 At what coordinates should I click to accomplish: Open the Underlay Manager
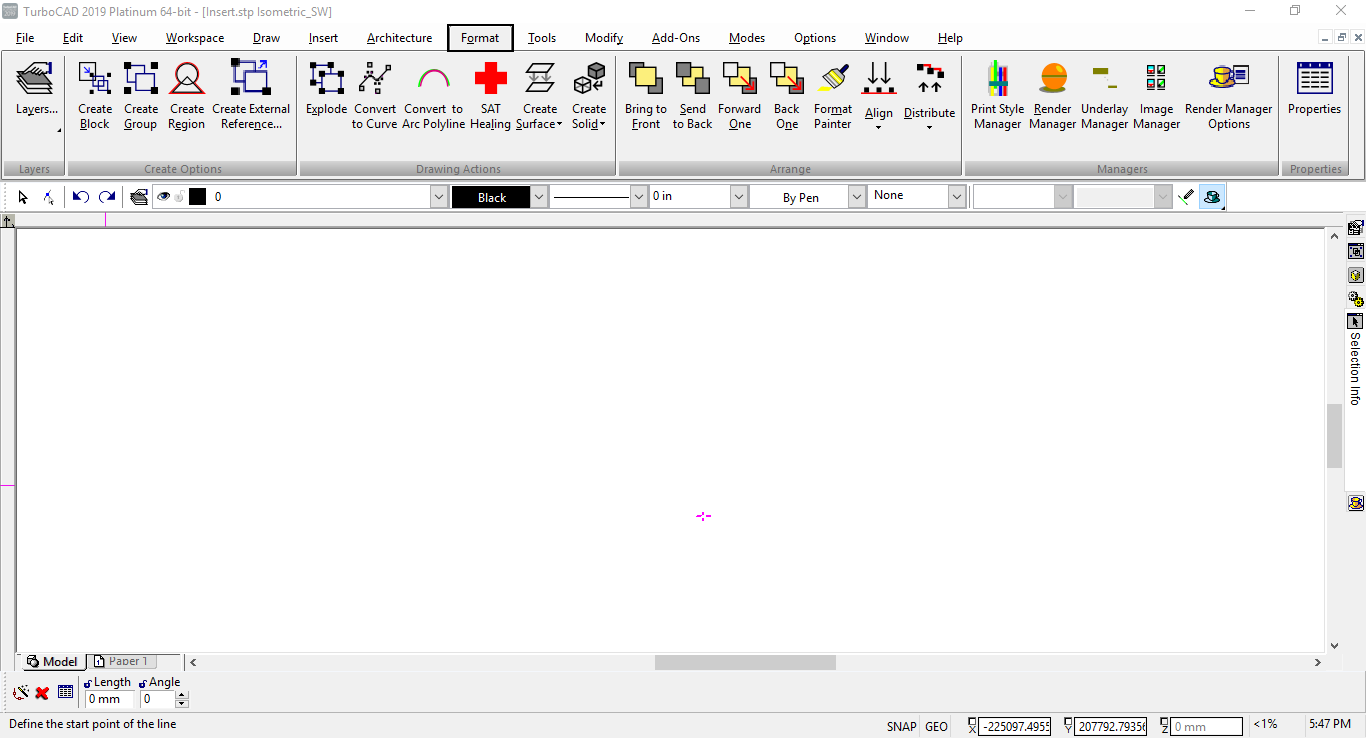(x=1105, y=95)
